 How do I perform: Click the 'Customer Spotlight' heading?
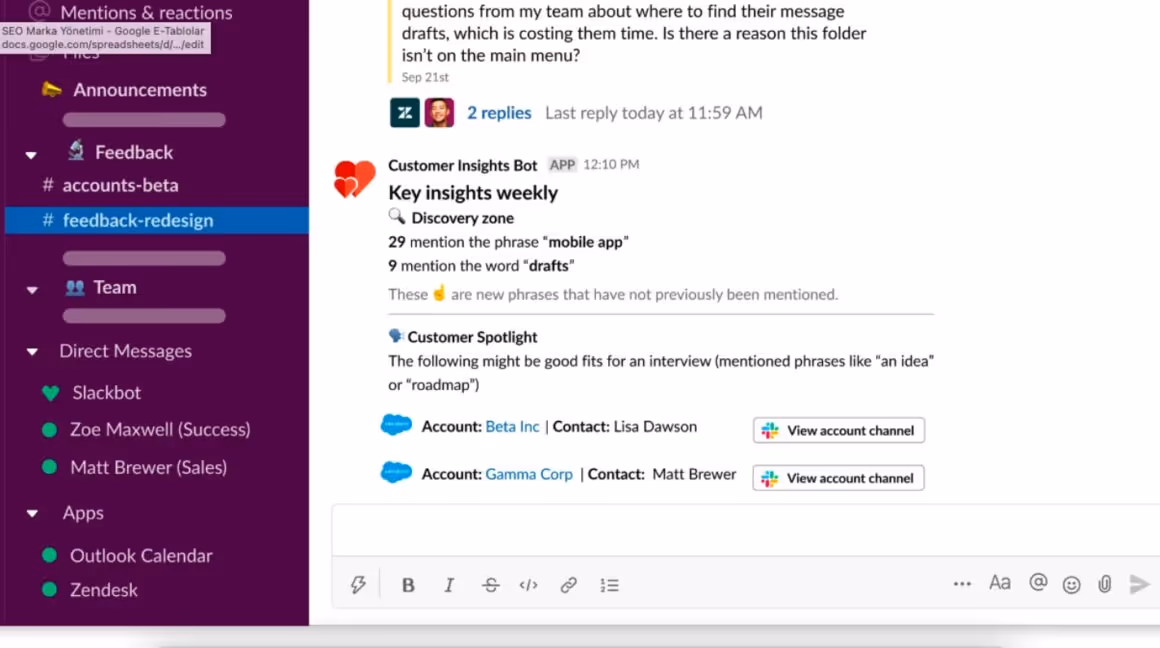472,337
